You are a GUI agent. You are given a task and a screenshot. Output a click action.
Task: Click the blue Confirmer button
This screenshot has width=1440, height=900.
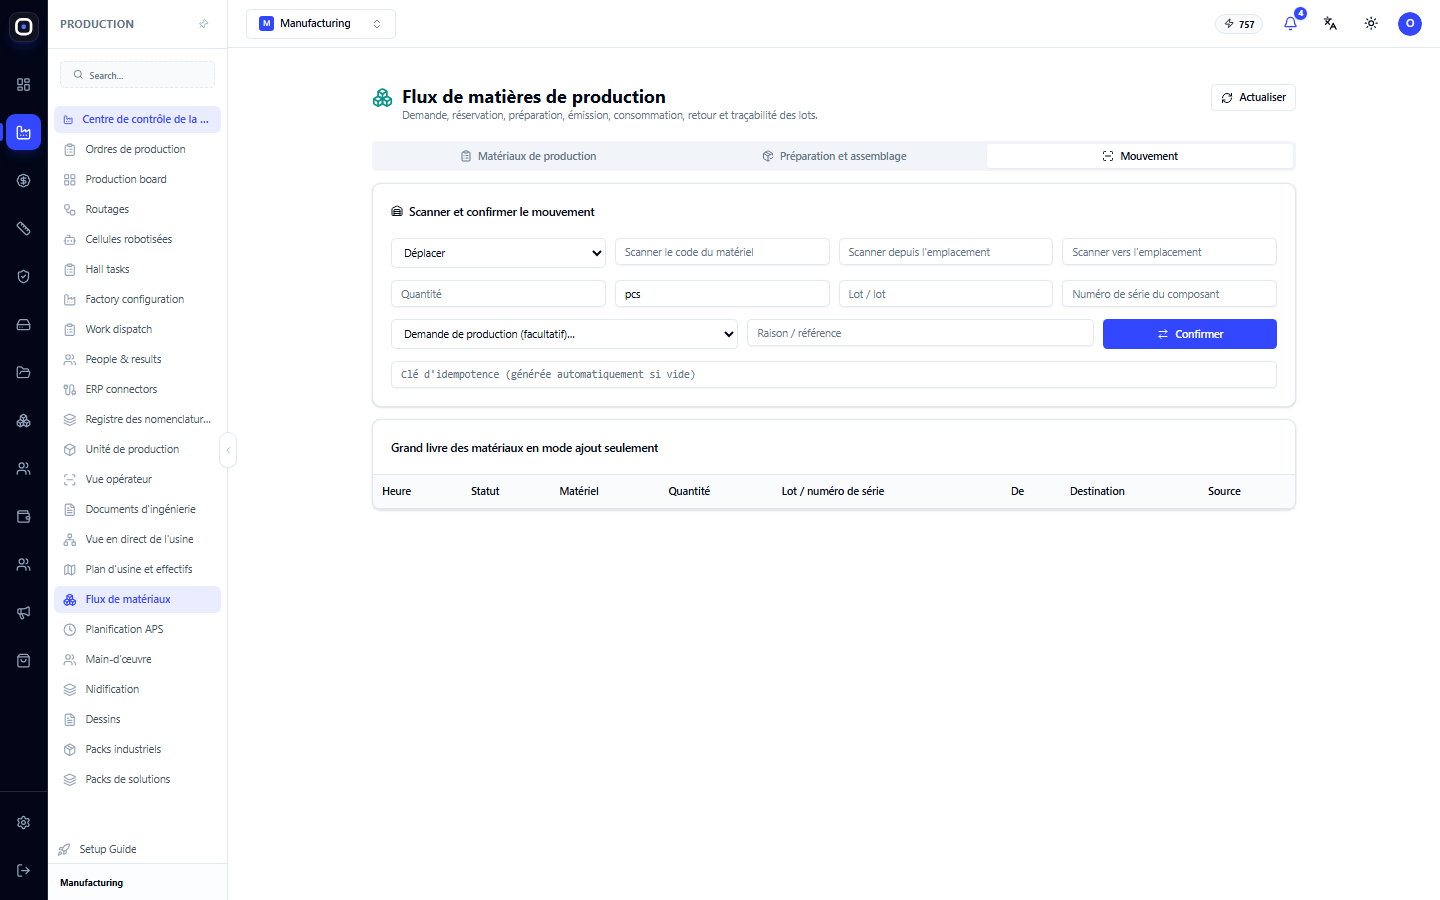click(1190, 334)
